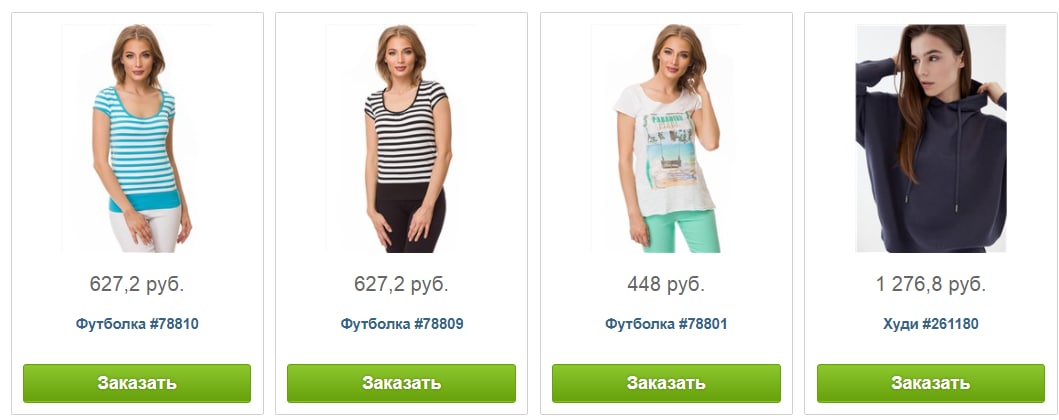
Task: Open the dark navy hoodie photo
Action: tap(931, 138)
